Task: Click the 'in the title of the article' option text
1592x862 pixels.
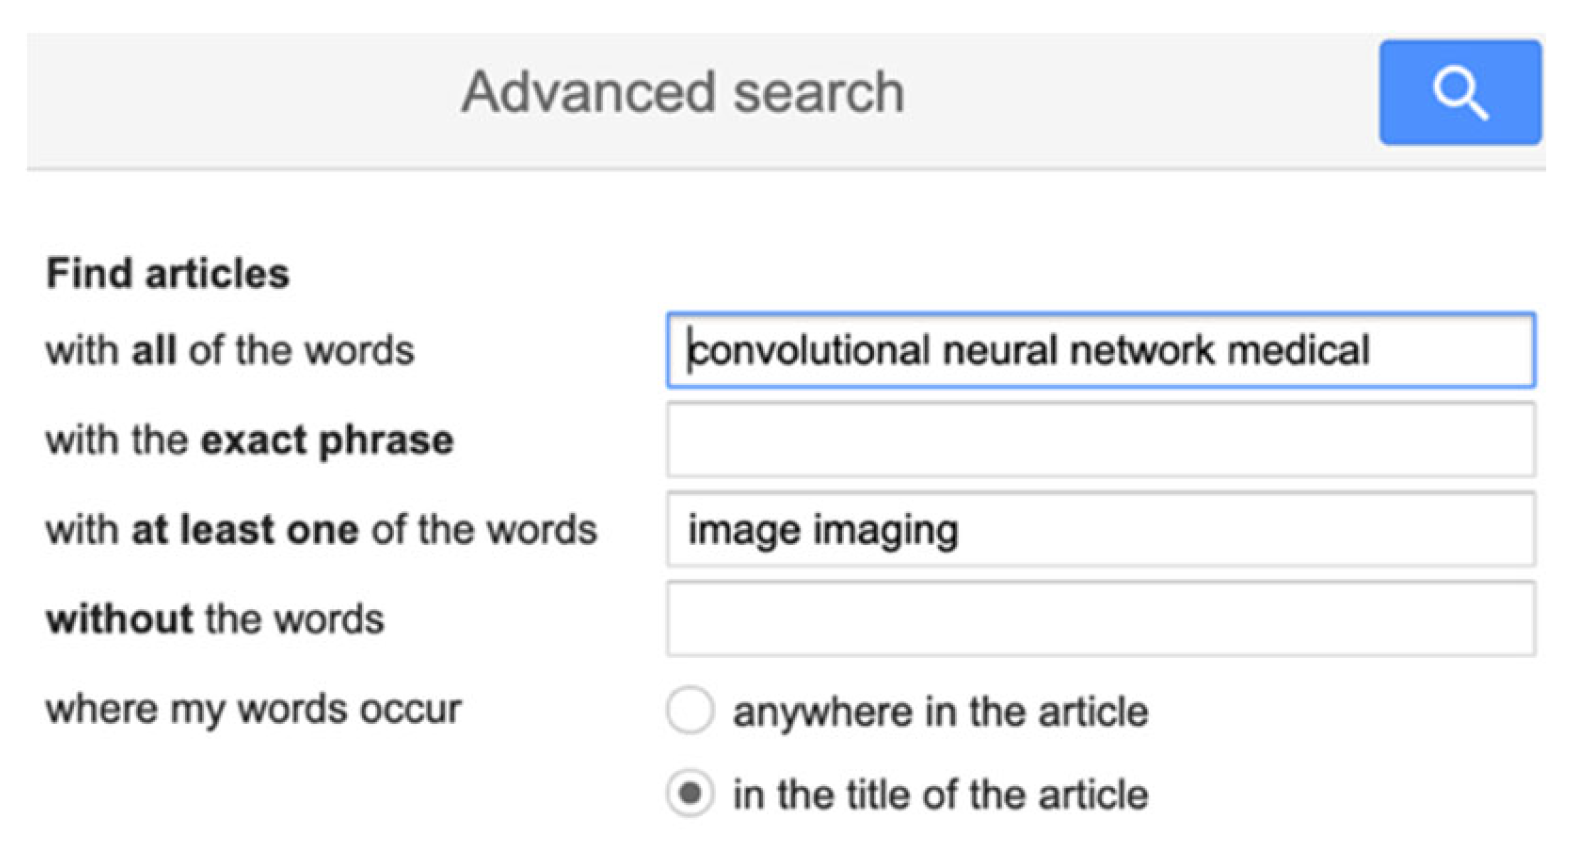Action: click(x=940, y=795)
